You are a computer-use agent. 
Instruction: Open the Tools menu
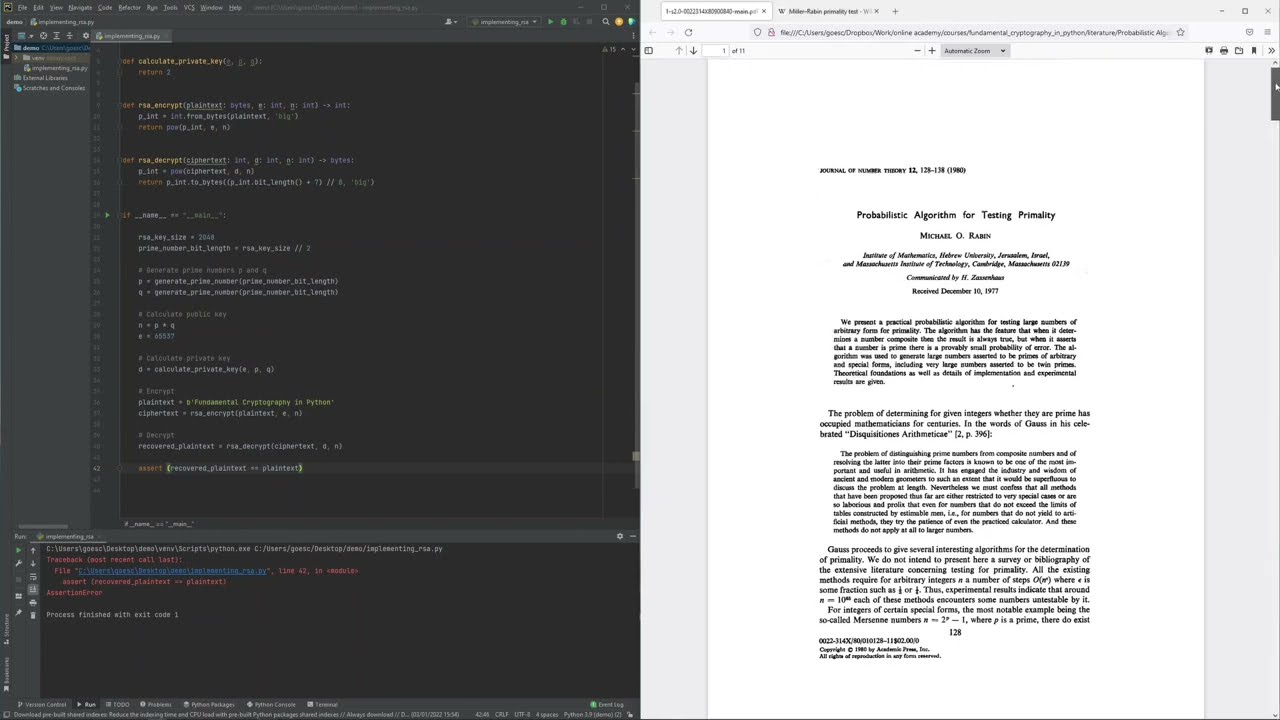click(x=170, y=7)
